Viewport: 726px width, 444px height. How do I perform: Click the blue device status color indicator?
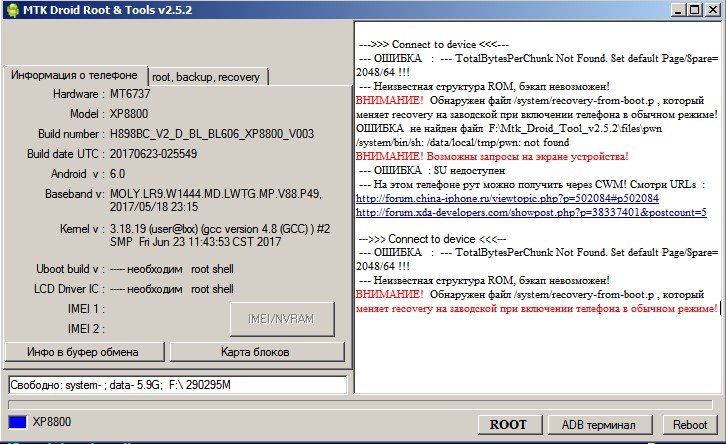point(17,423)
